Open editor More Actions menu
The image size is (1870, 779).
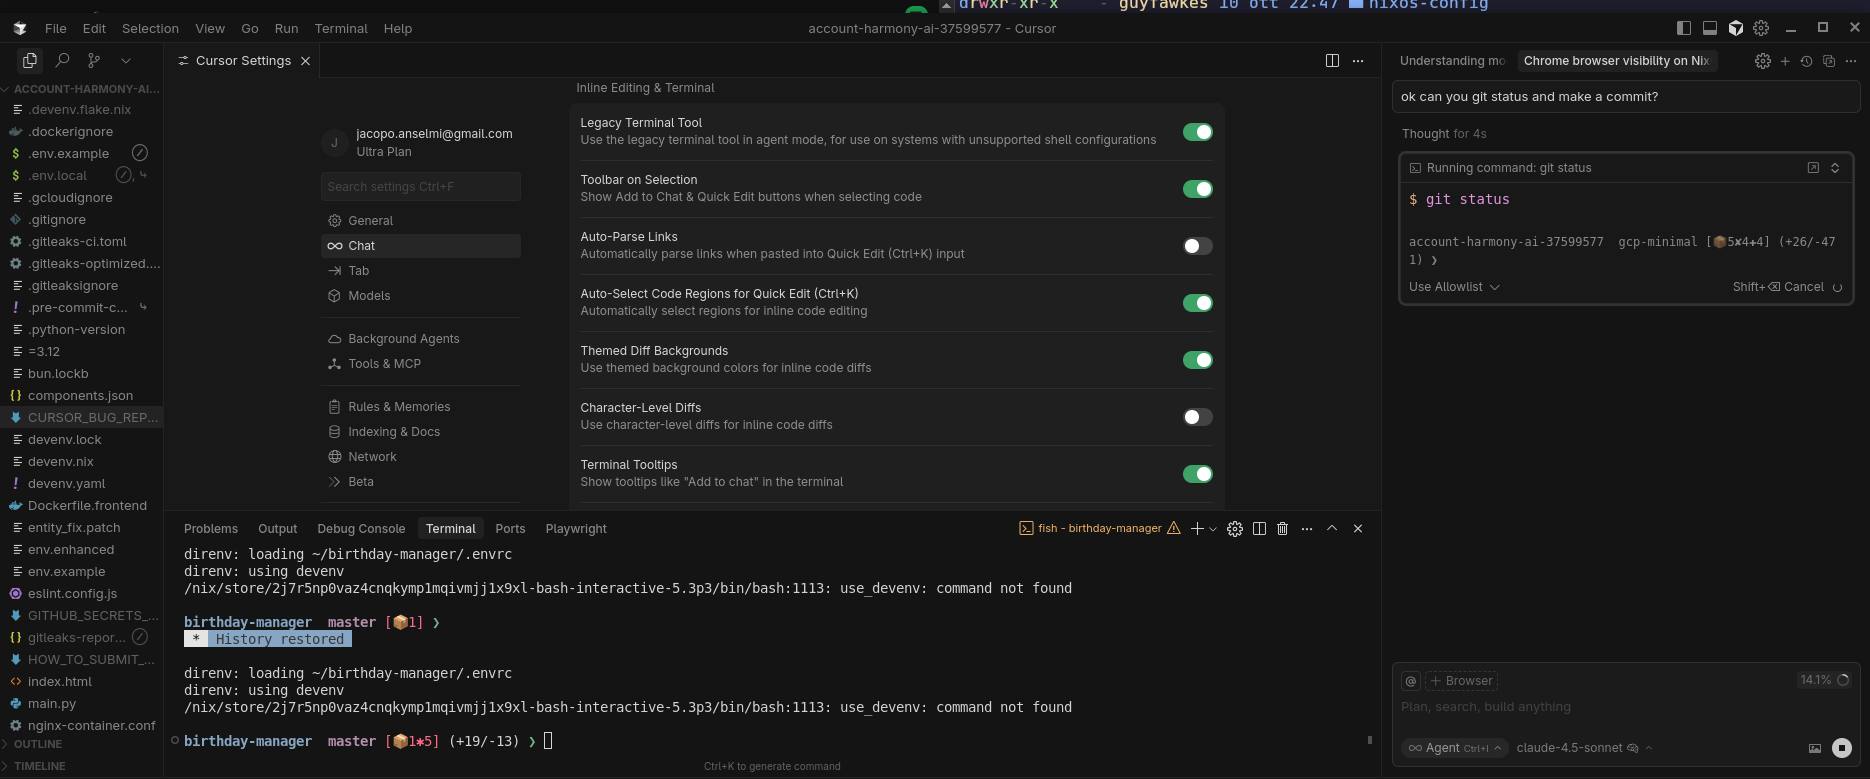point(1358,61)
